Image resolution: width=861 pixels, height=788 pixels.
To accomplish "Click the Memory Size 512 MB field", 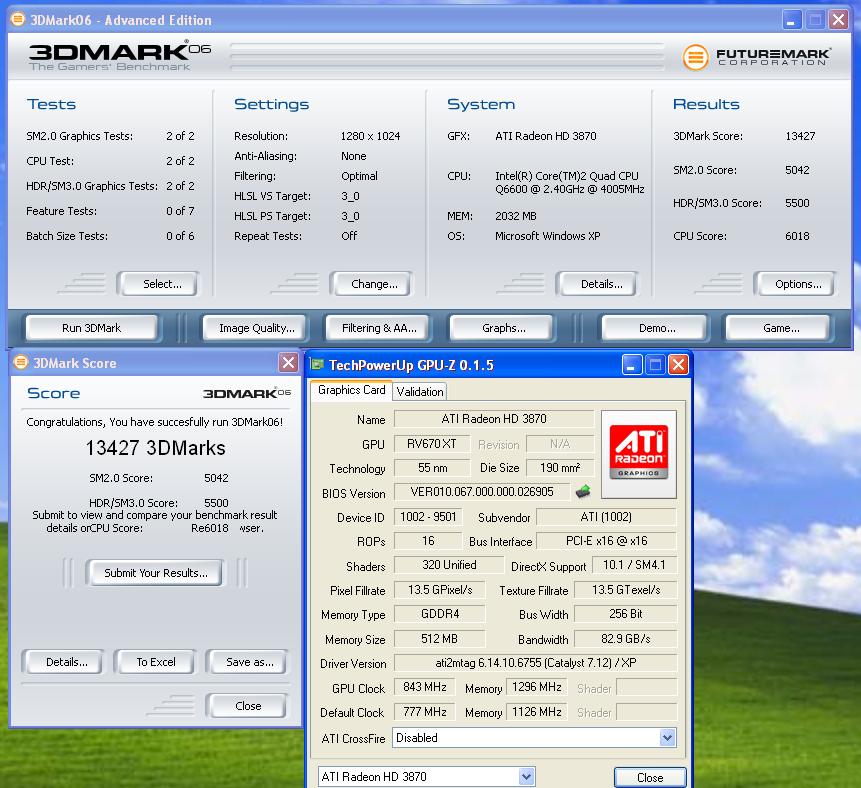I will pos(439,639).
